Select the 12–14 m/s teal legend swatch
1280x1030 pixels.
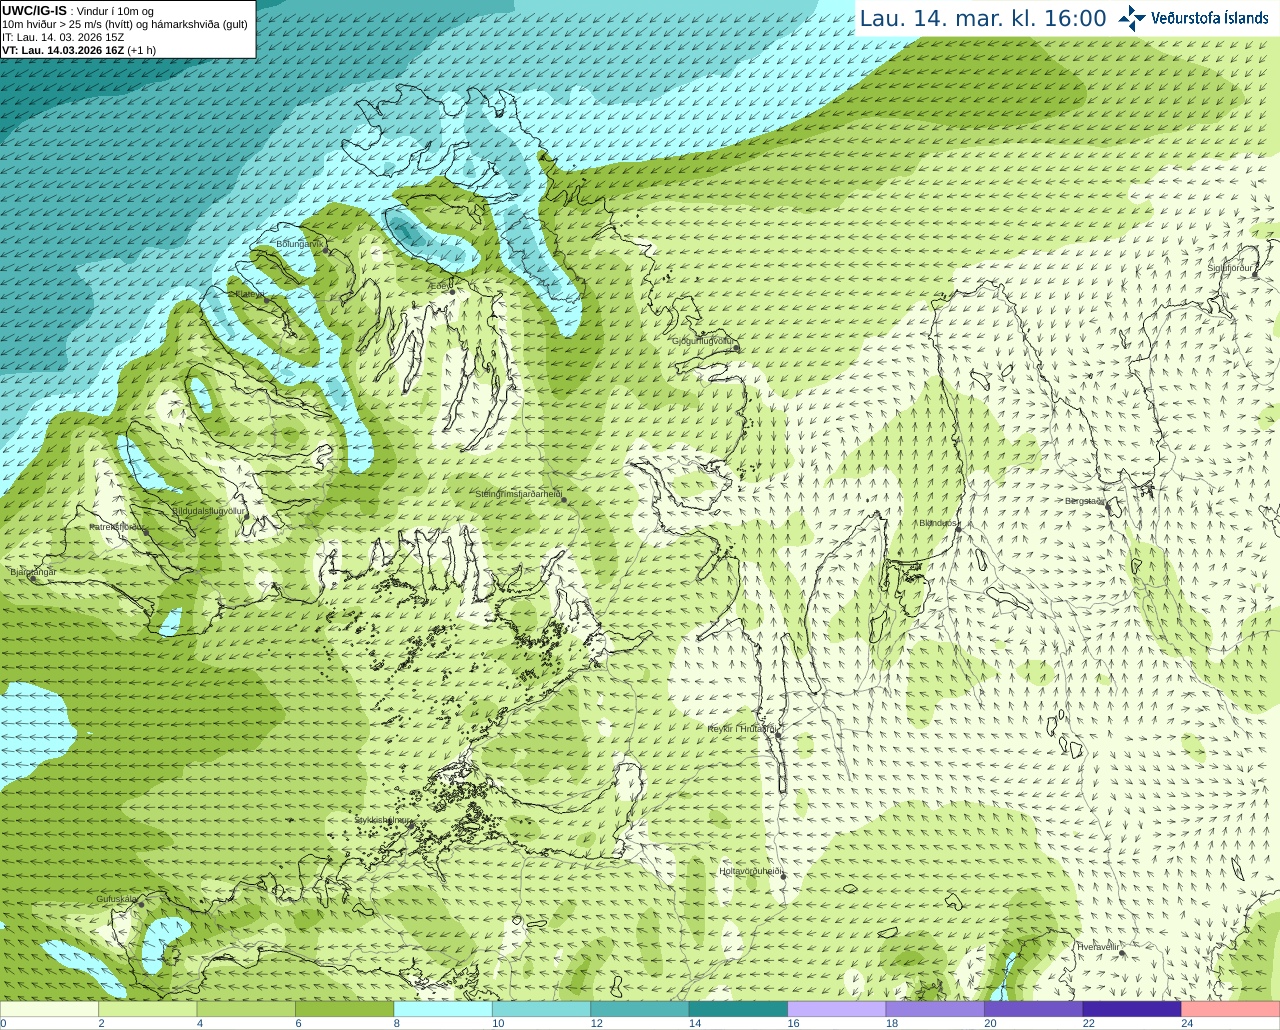click(x=640, y=1009)
